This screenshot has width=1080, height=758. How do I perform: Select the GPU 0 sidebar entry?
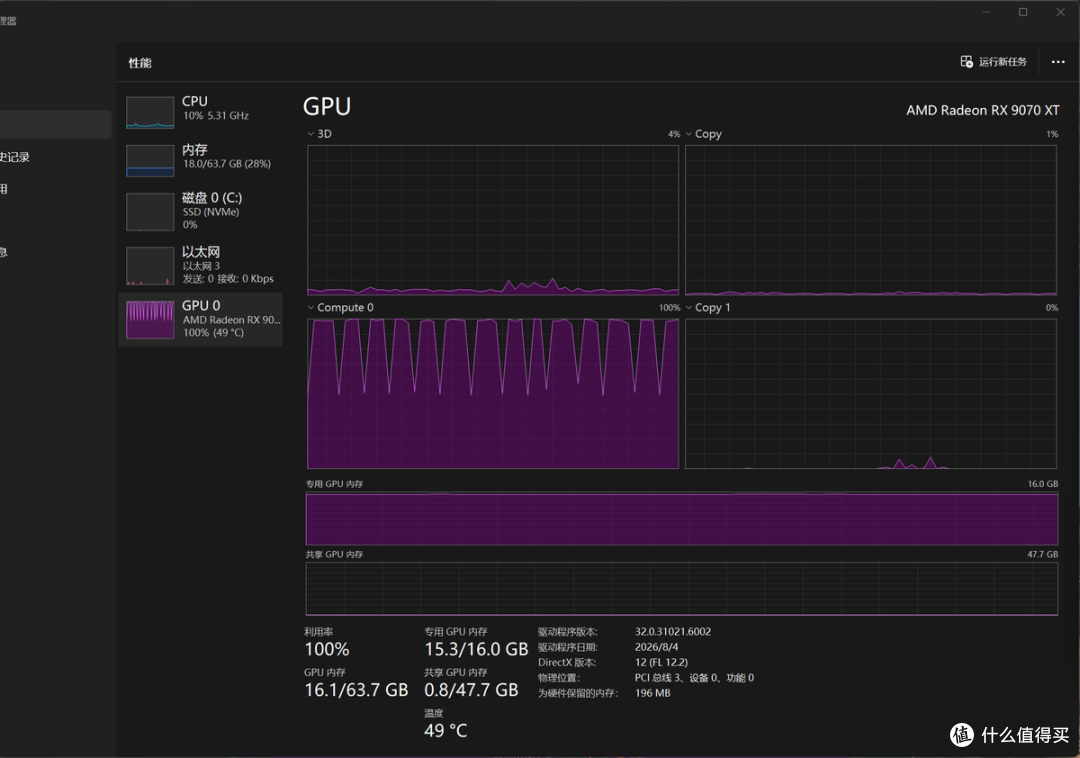pos(200,319)
